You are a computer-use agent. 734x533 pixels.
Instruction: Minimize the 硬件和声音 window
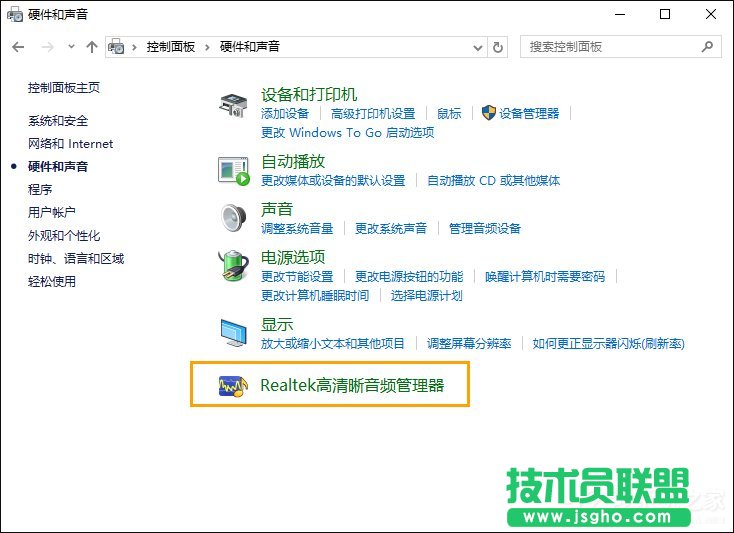click(620, 15)
